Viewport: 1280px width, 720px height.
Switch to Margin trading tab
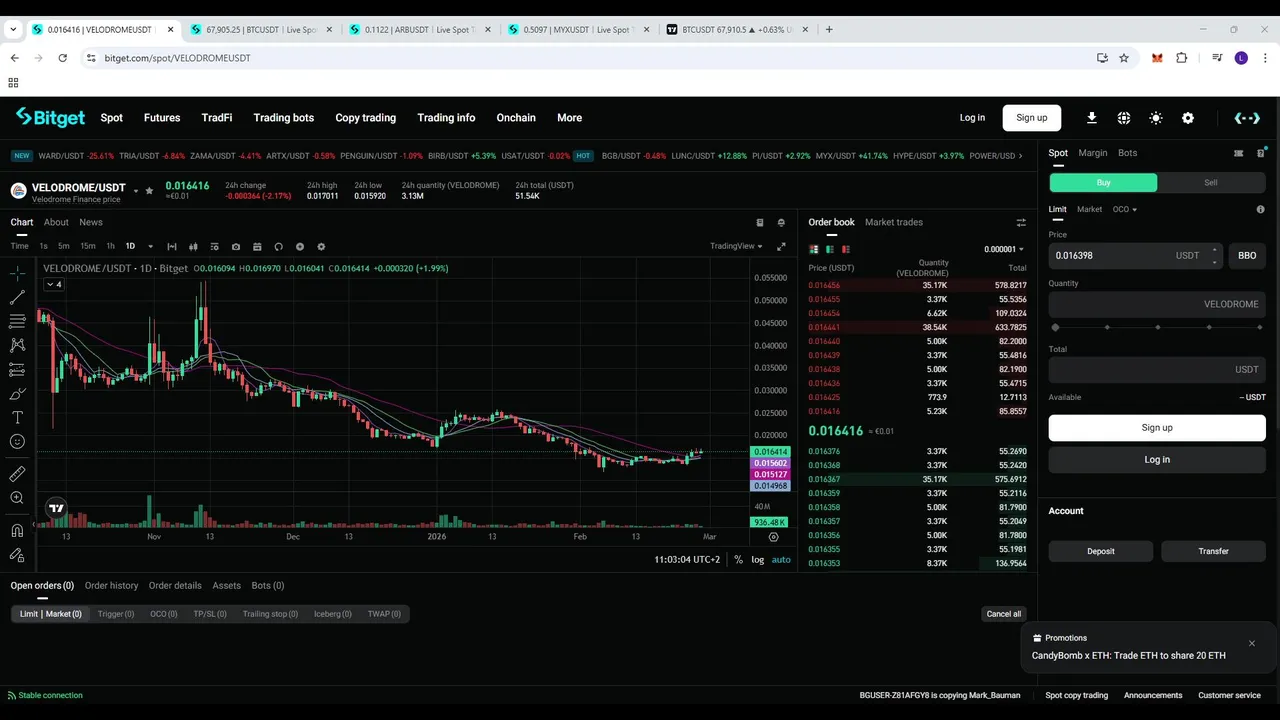pos(1092,153)
